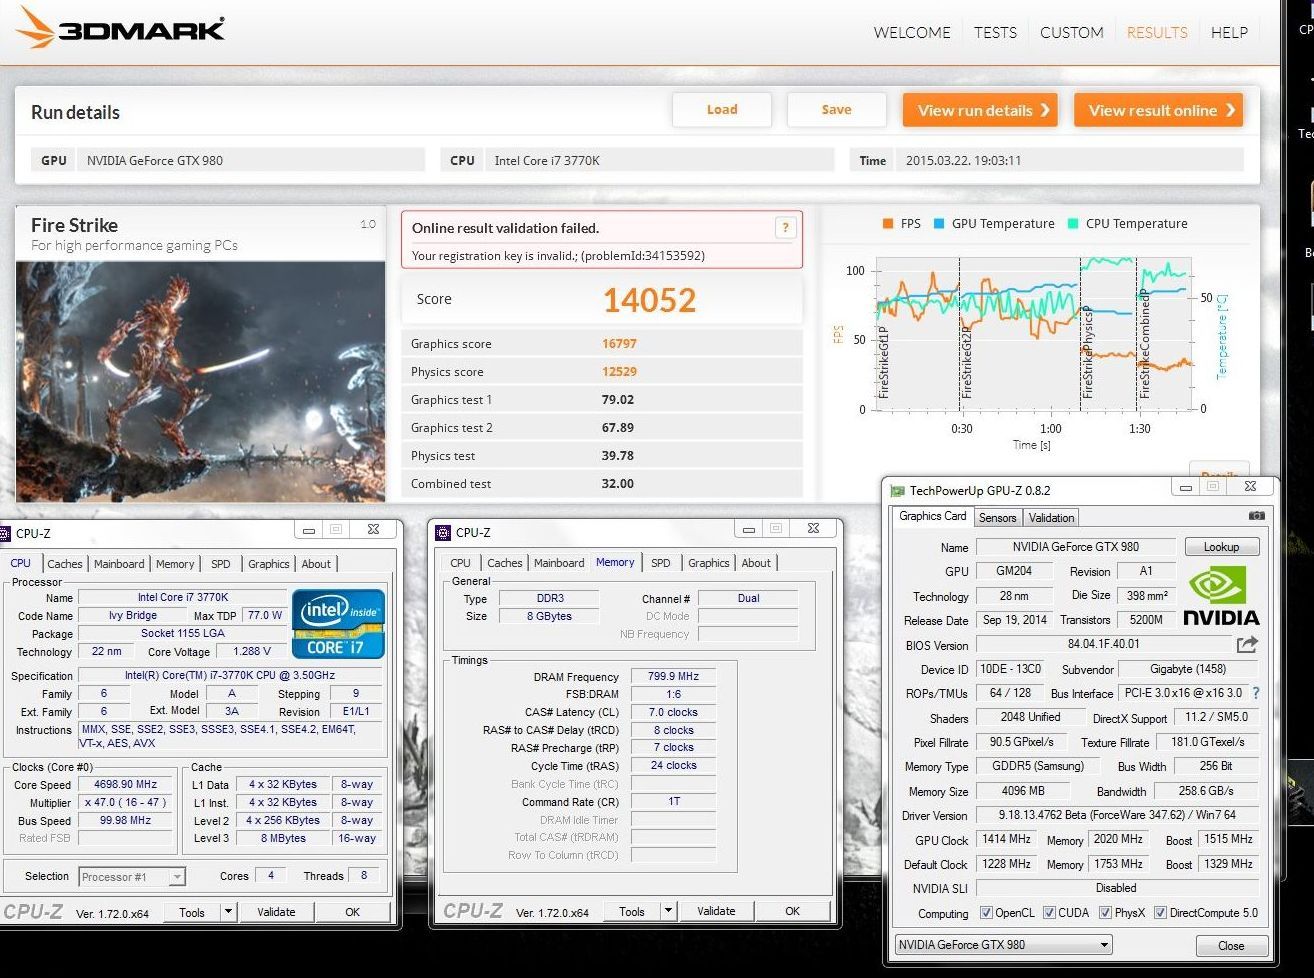Click the Load button in Run details

coord(722,110)
